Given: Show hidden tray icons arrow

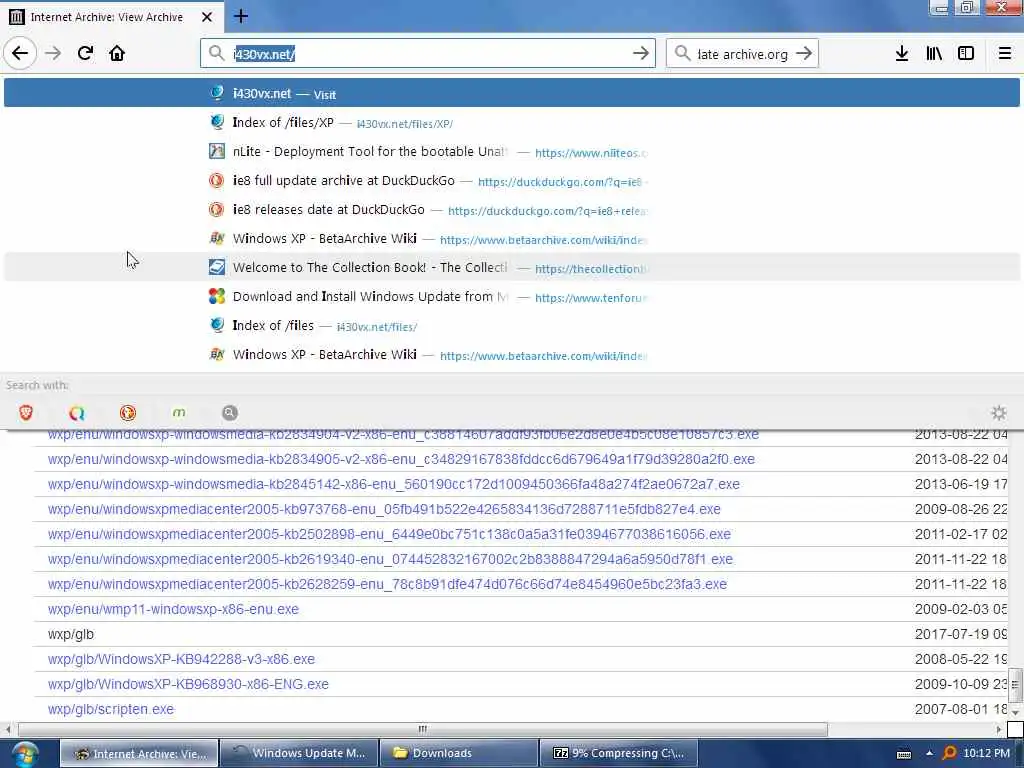Looking at the screenshot, I should [x=929, y=754].
